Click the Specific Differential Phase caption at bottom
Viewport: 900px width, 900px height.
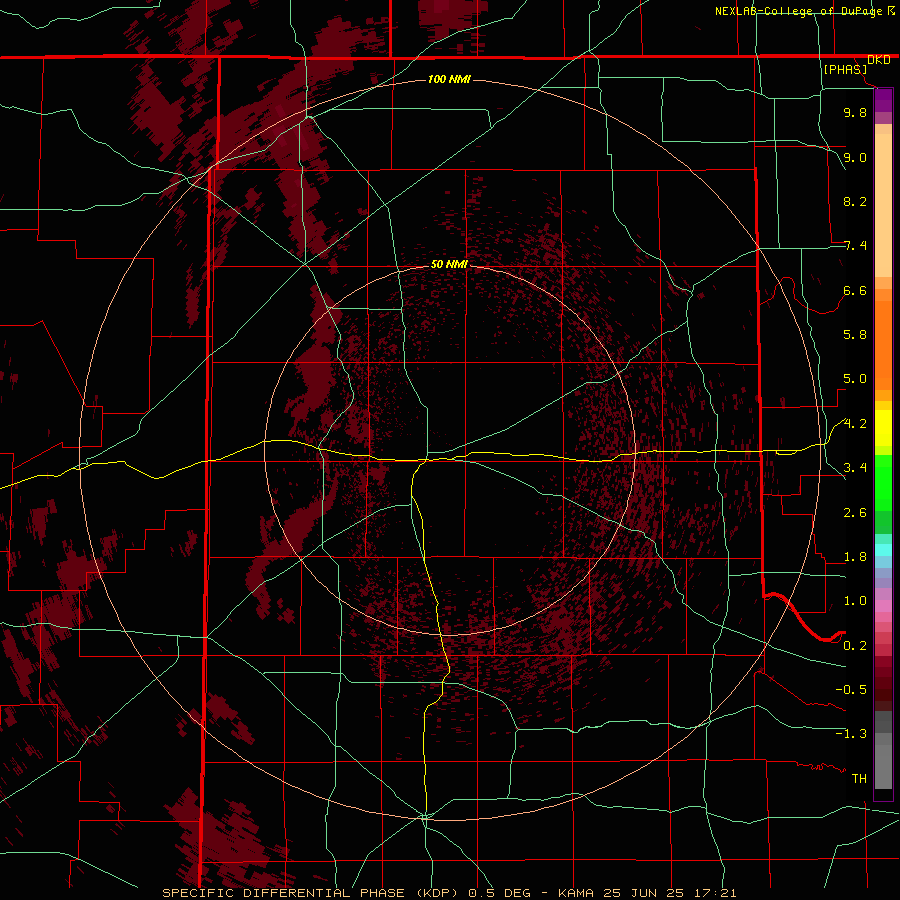(x=449, y=893)
